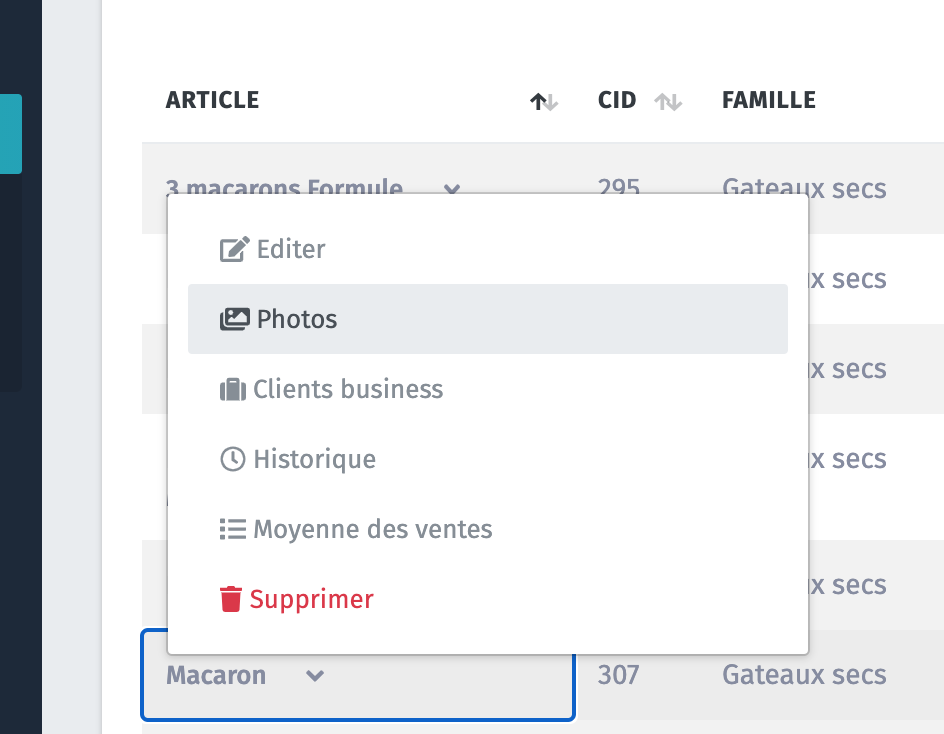This screenshot has height=734, width=944.
Task: Click the FAMILLE column header
Action: 768,100
